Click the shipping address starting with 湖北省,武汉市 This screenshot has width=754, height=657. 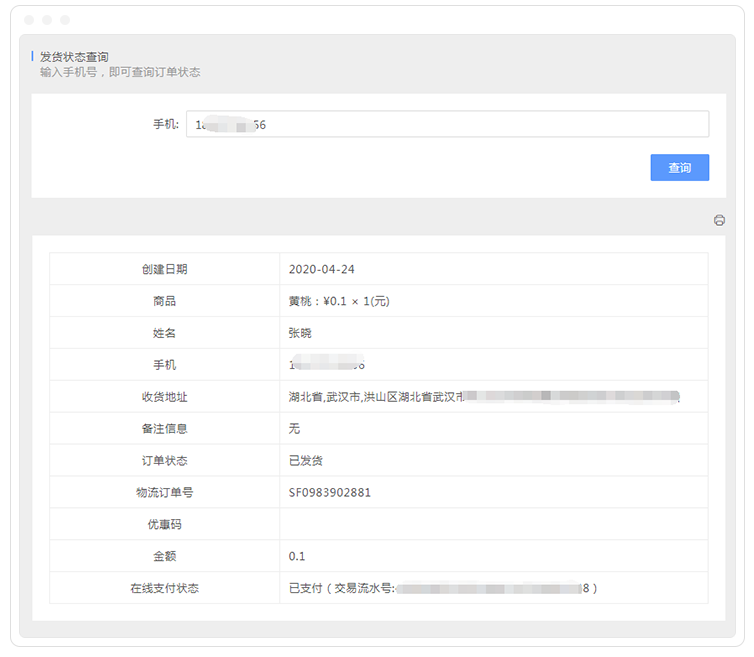[375, 397]
